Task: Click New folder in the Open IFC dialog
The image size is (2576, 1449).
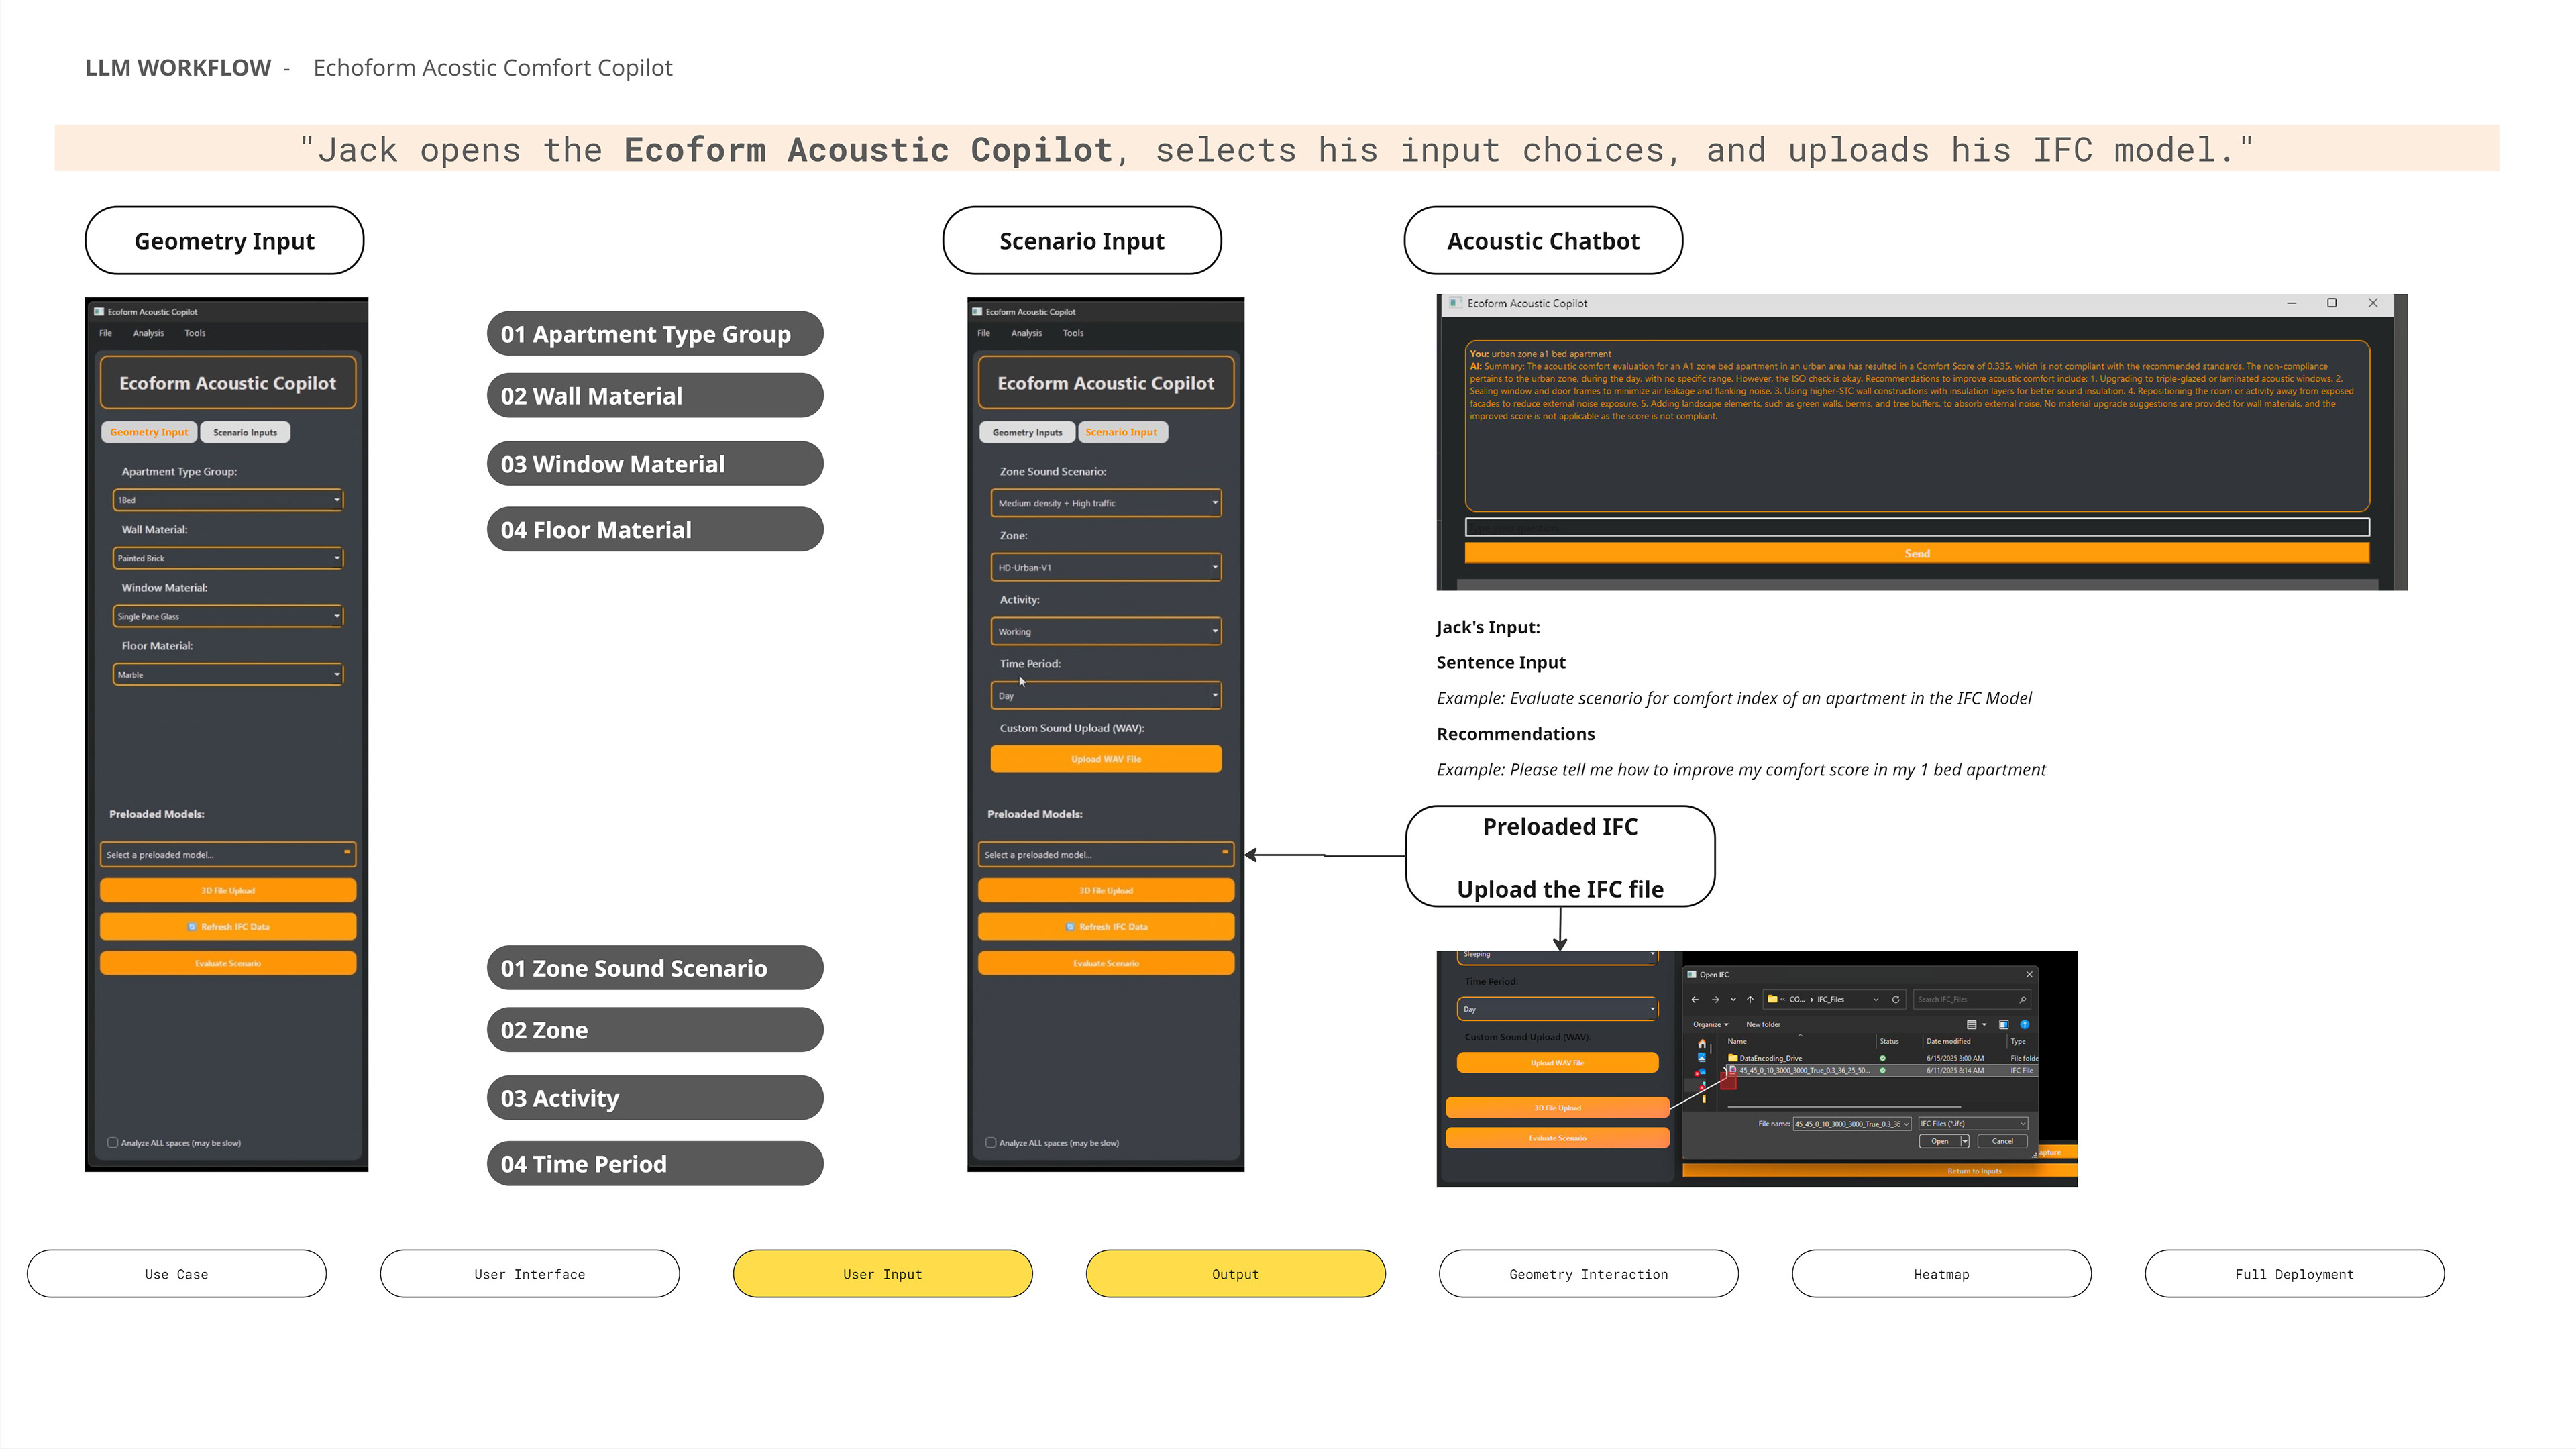Action: (1764, 1024)
